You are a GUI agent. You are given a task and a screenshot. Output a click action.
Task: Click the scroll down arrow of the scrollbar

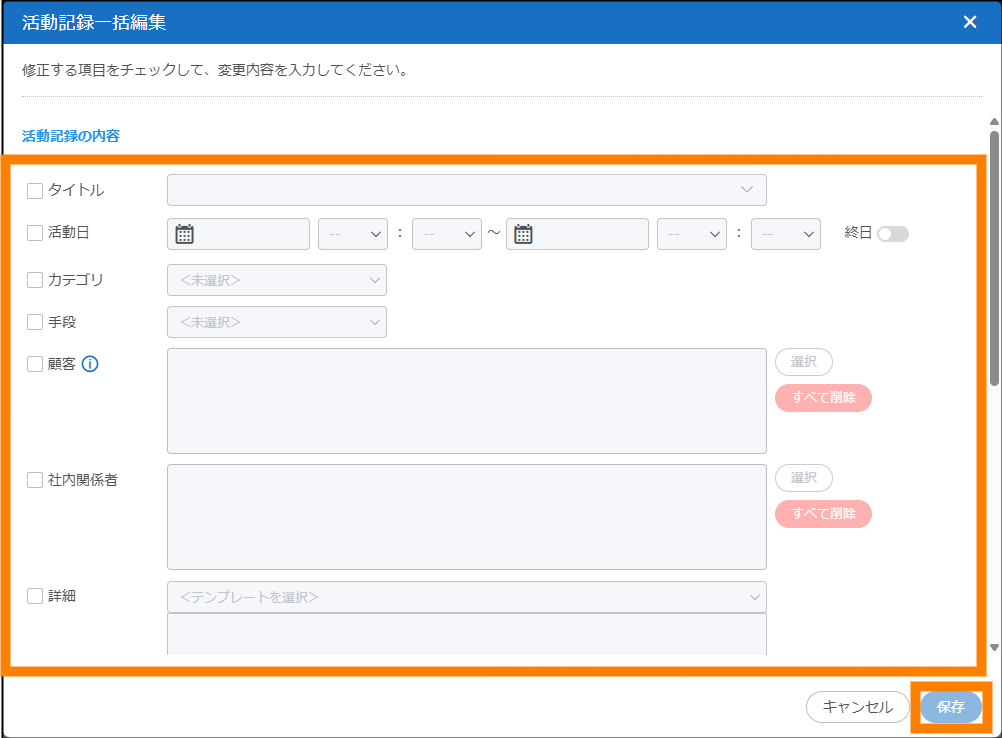tap(994, 647)
